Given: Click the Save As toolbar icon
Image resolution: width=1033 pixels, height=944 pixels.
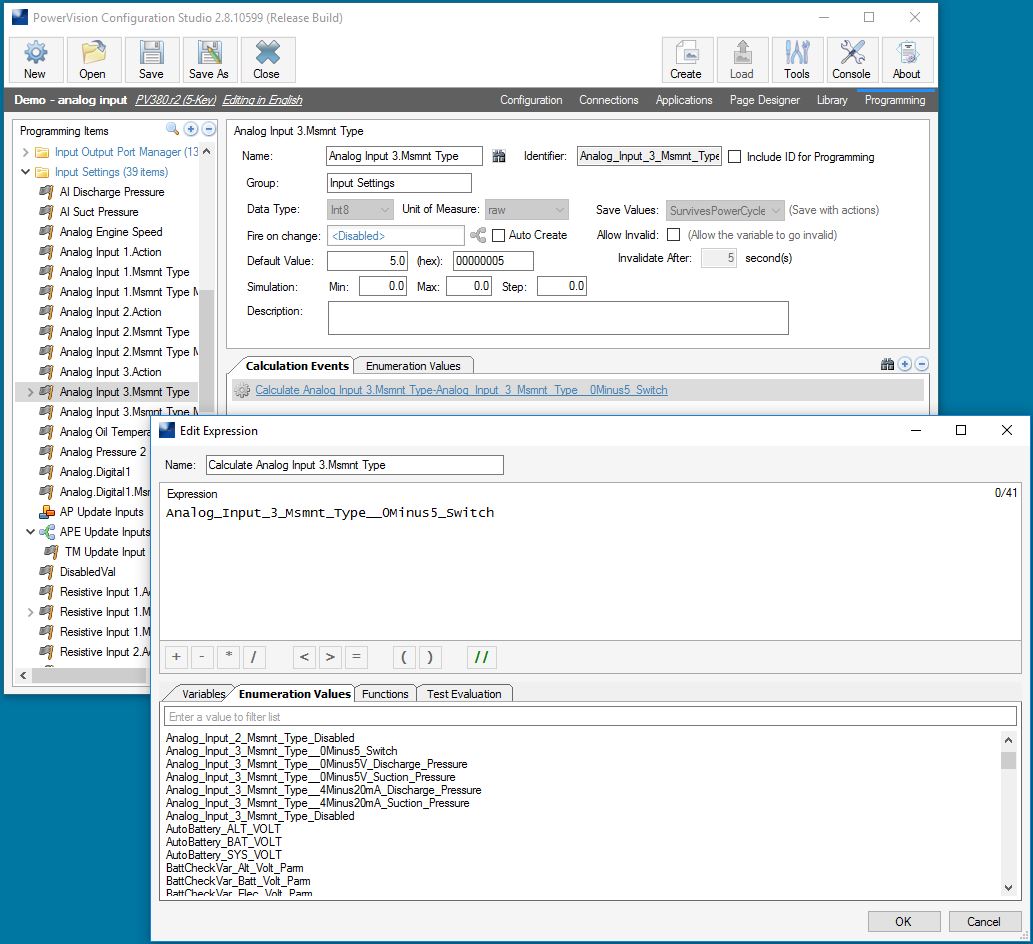Looking at the screenshot, I should pos(209,60).
